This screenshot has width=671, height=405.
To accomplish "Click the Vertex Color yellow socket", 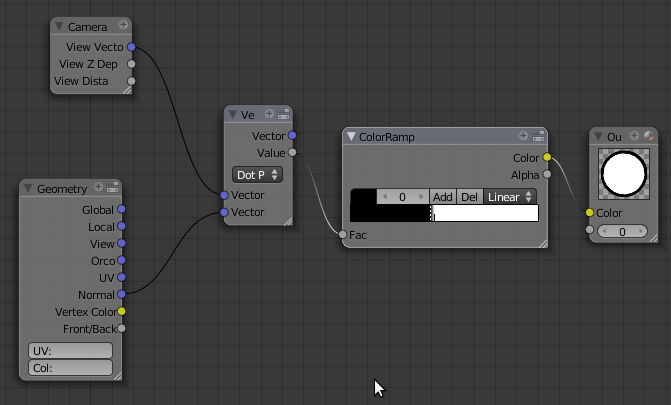I will pyautogui.click(x=122, y=311).
